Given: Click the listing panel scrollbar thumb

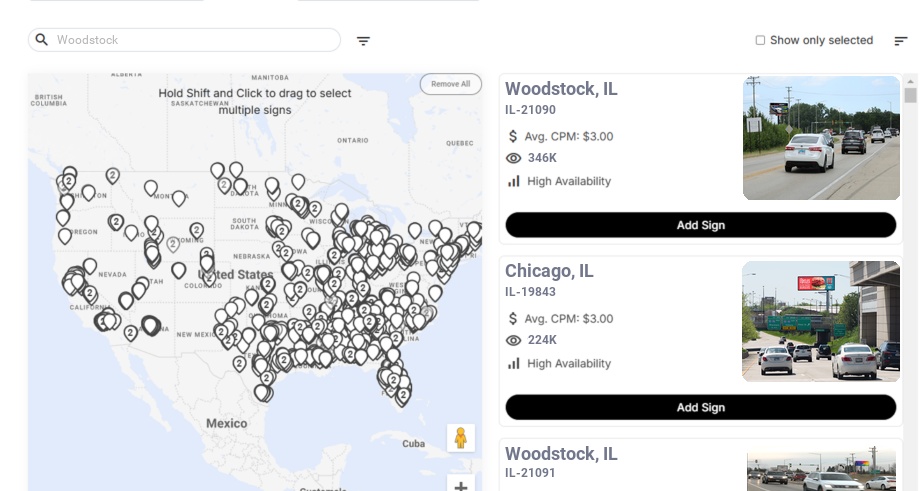Looking at the screenshot, I should (910, 95).
